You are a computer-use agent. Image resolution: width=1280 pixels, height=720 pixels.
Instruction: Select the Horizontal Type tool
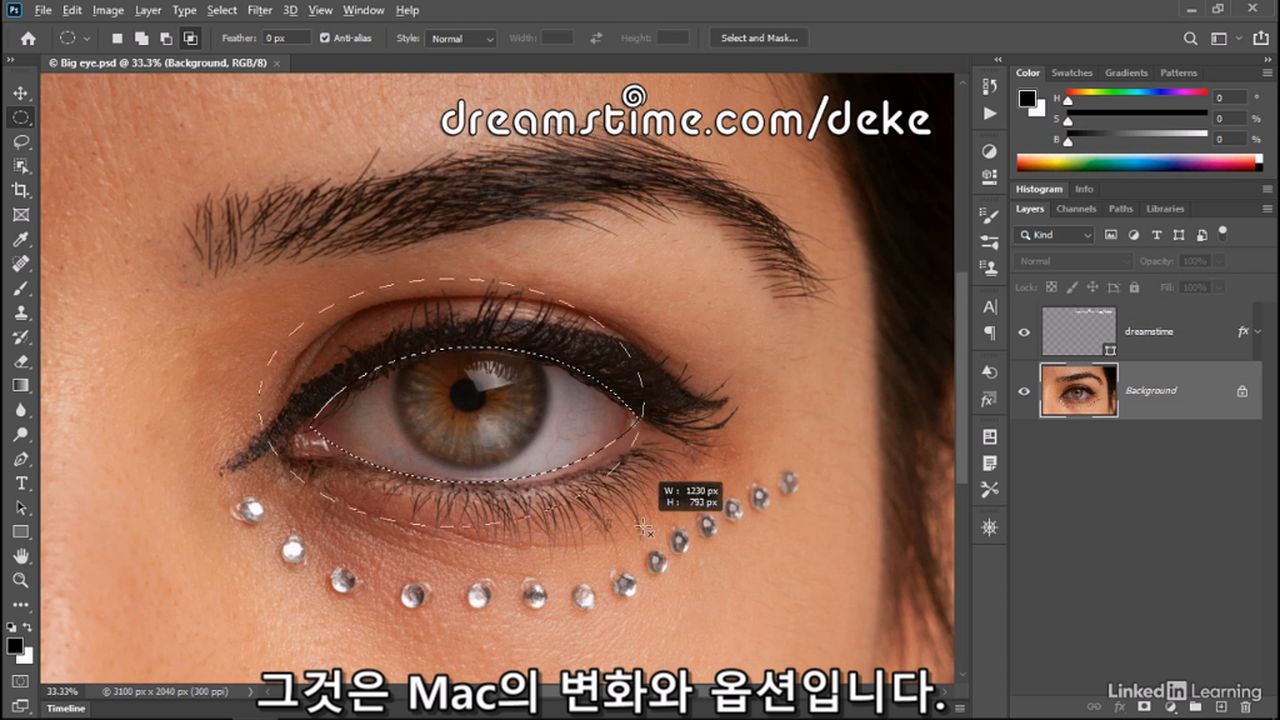pyautogui.click(x=20, y=483)
